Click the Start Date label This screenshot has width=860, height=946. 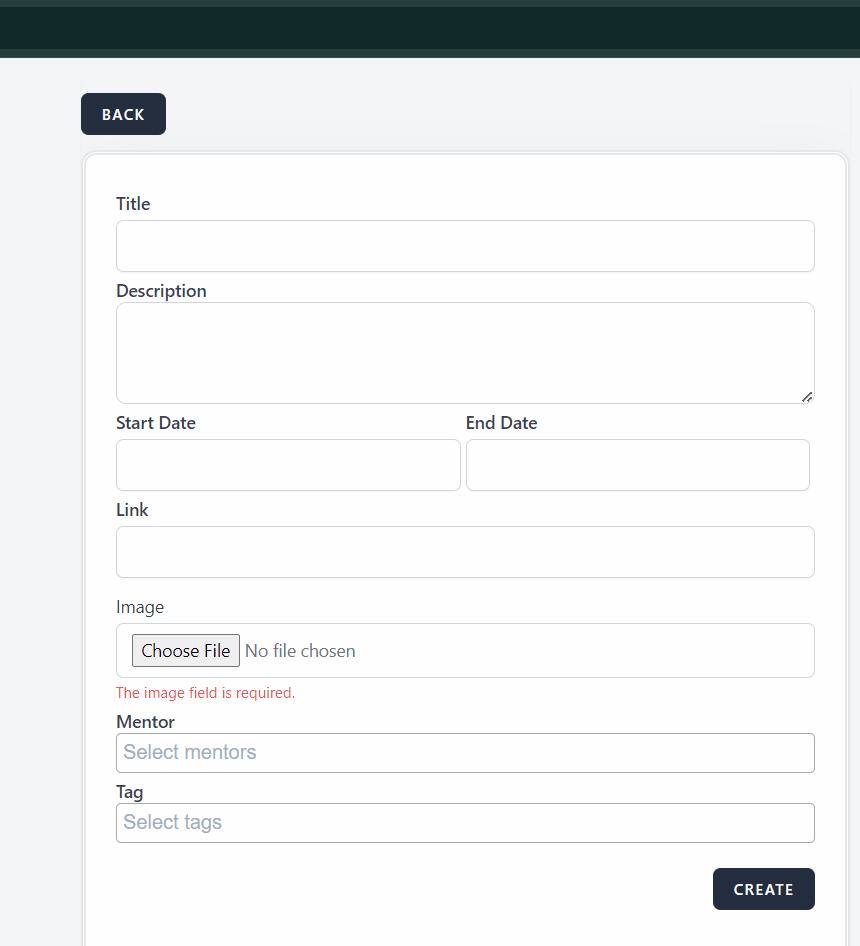(156, 423)
